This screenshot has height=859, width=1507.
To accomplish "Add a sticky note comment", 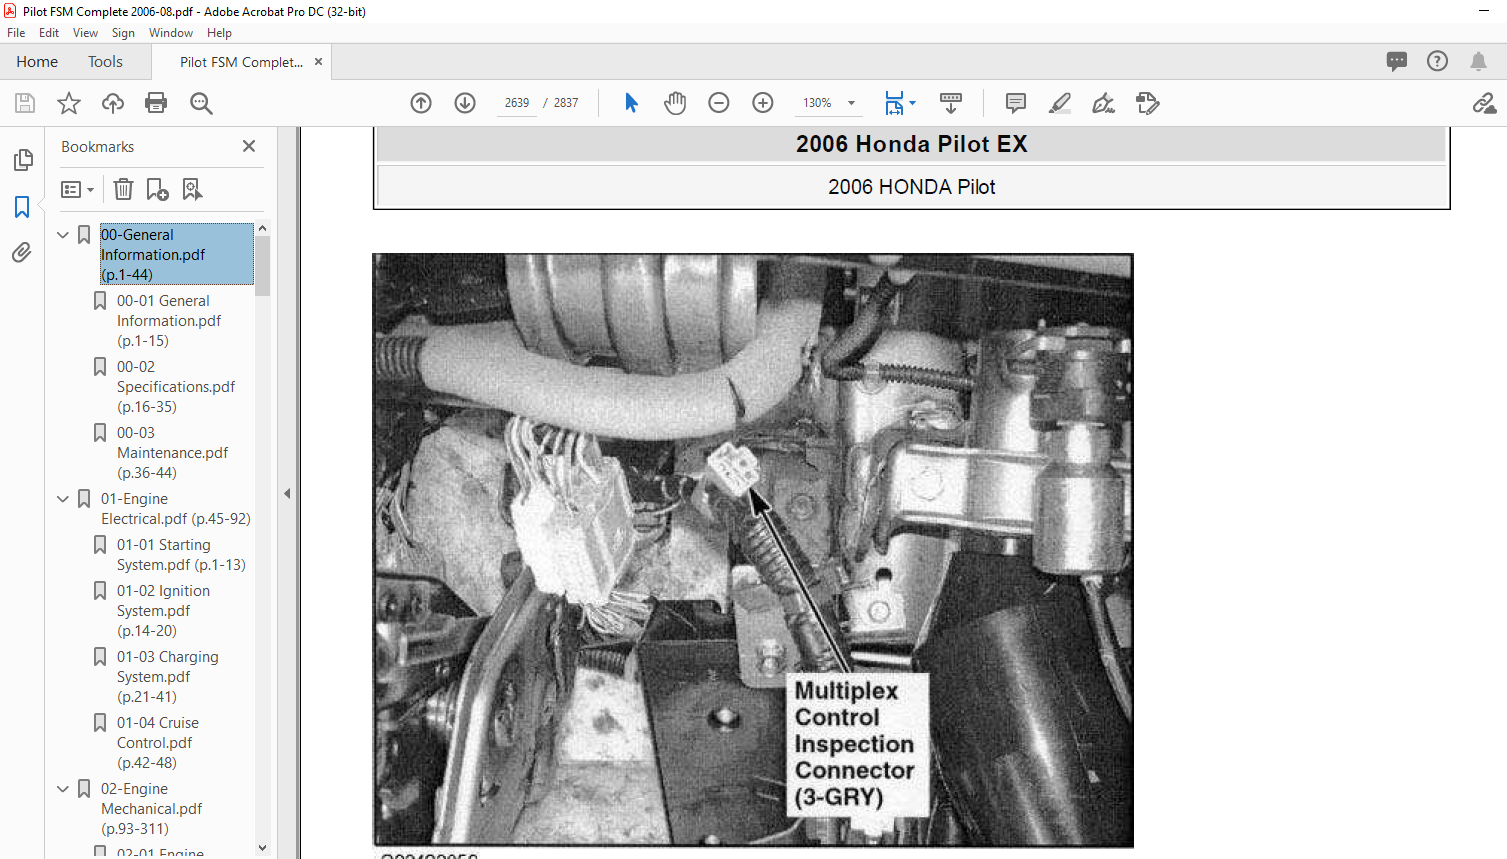I will click(1016, 103).
